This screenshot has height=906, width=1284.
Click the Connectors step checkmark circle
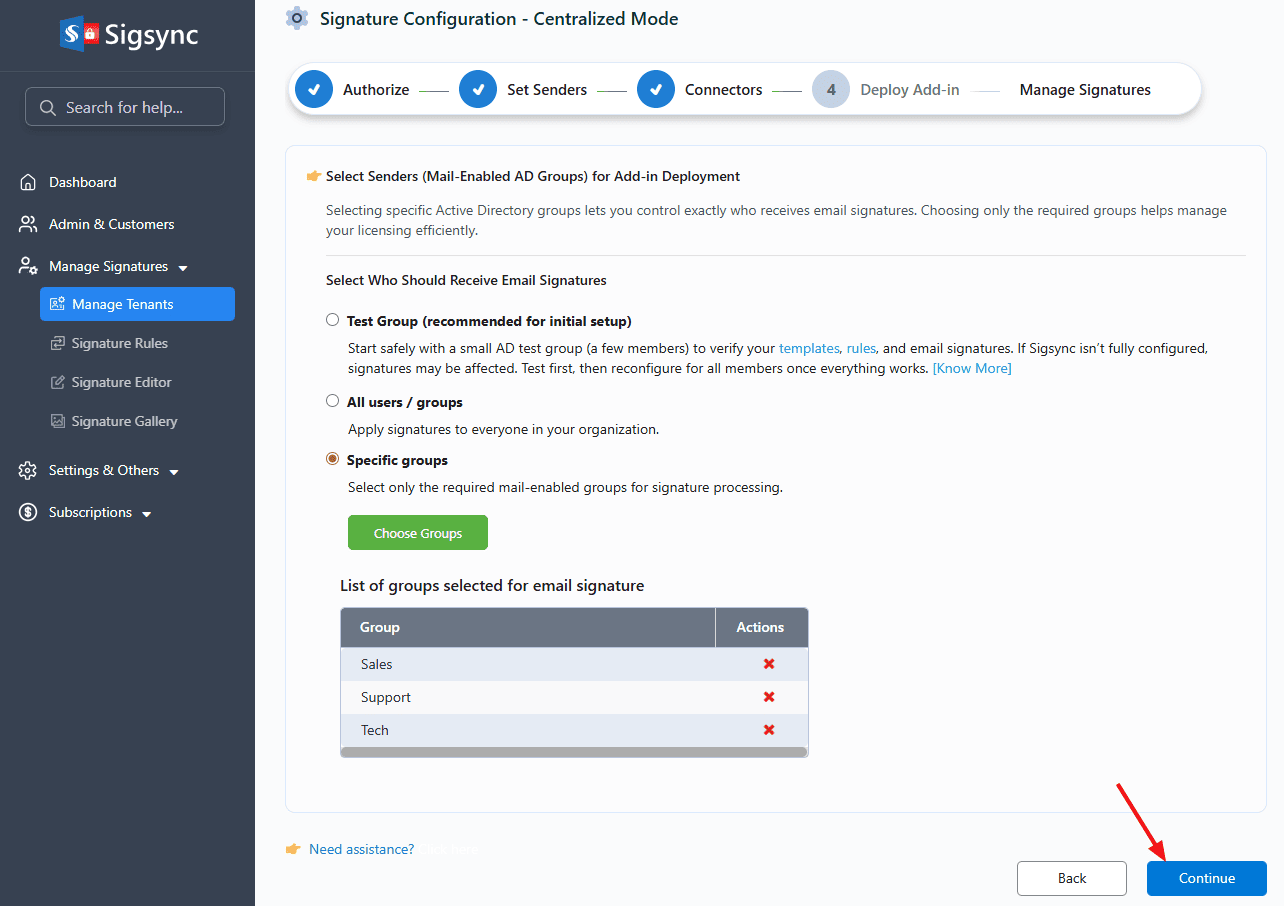tap(656, 90)
